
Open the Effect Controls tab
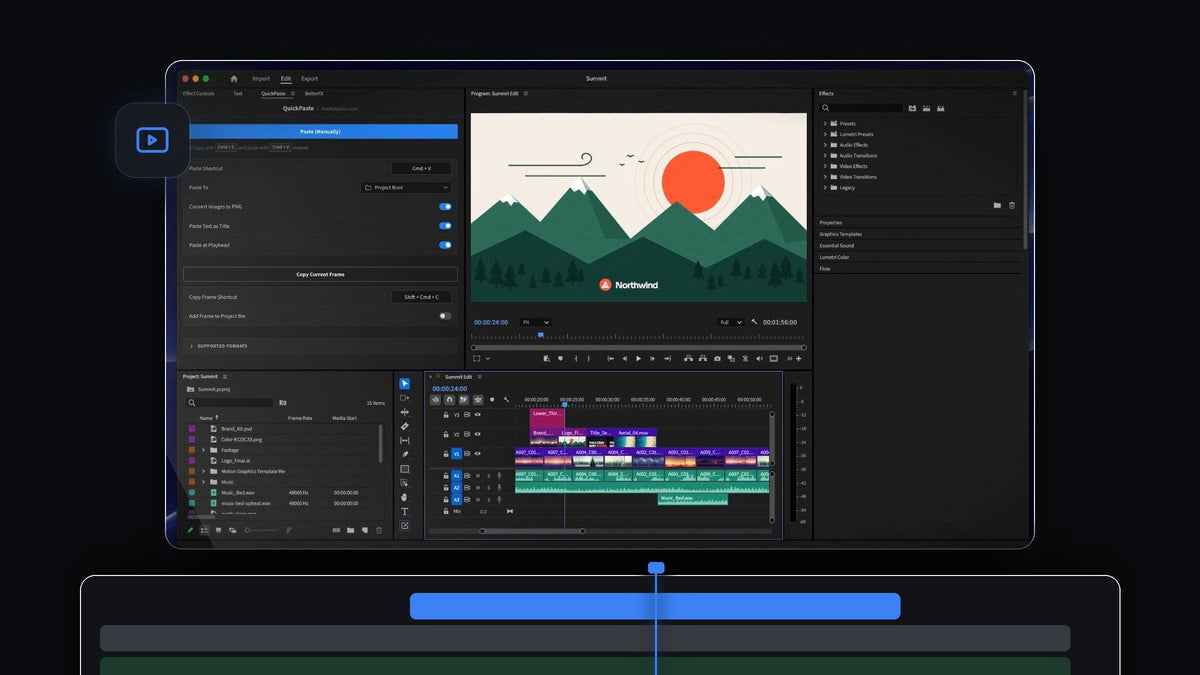tap(198, 93)
